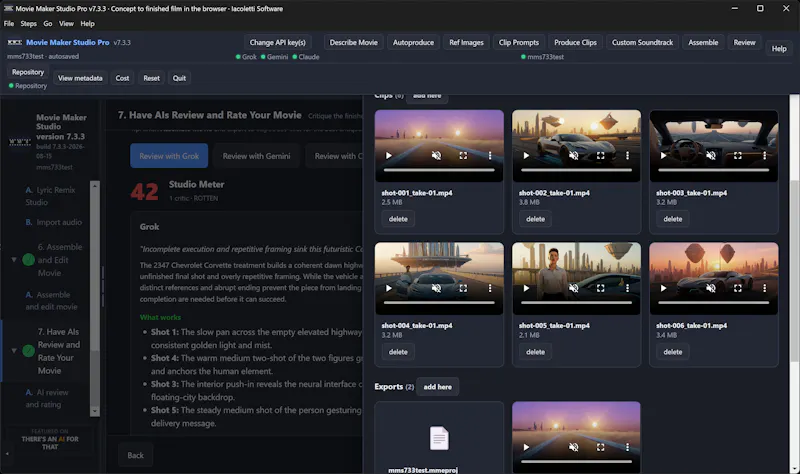Image resolution: width=800 pixels, height=474 pixels.
Task: Seek in the shot-001_take-01.mp4 progress bar
Action: coord(439,170)
